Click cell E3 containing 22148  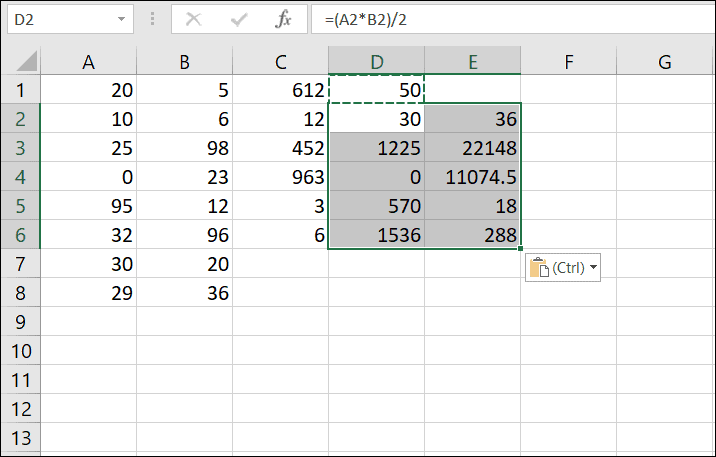point(473,147)
